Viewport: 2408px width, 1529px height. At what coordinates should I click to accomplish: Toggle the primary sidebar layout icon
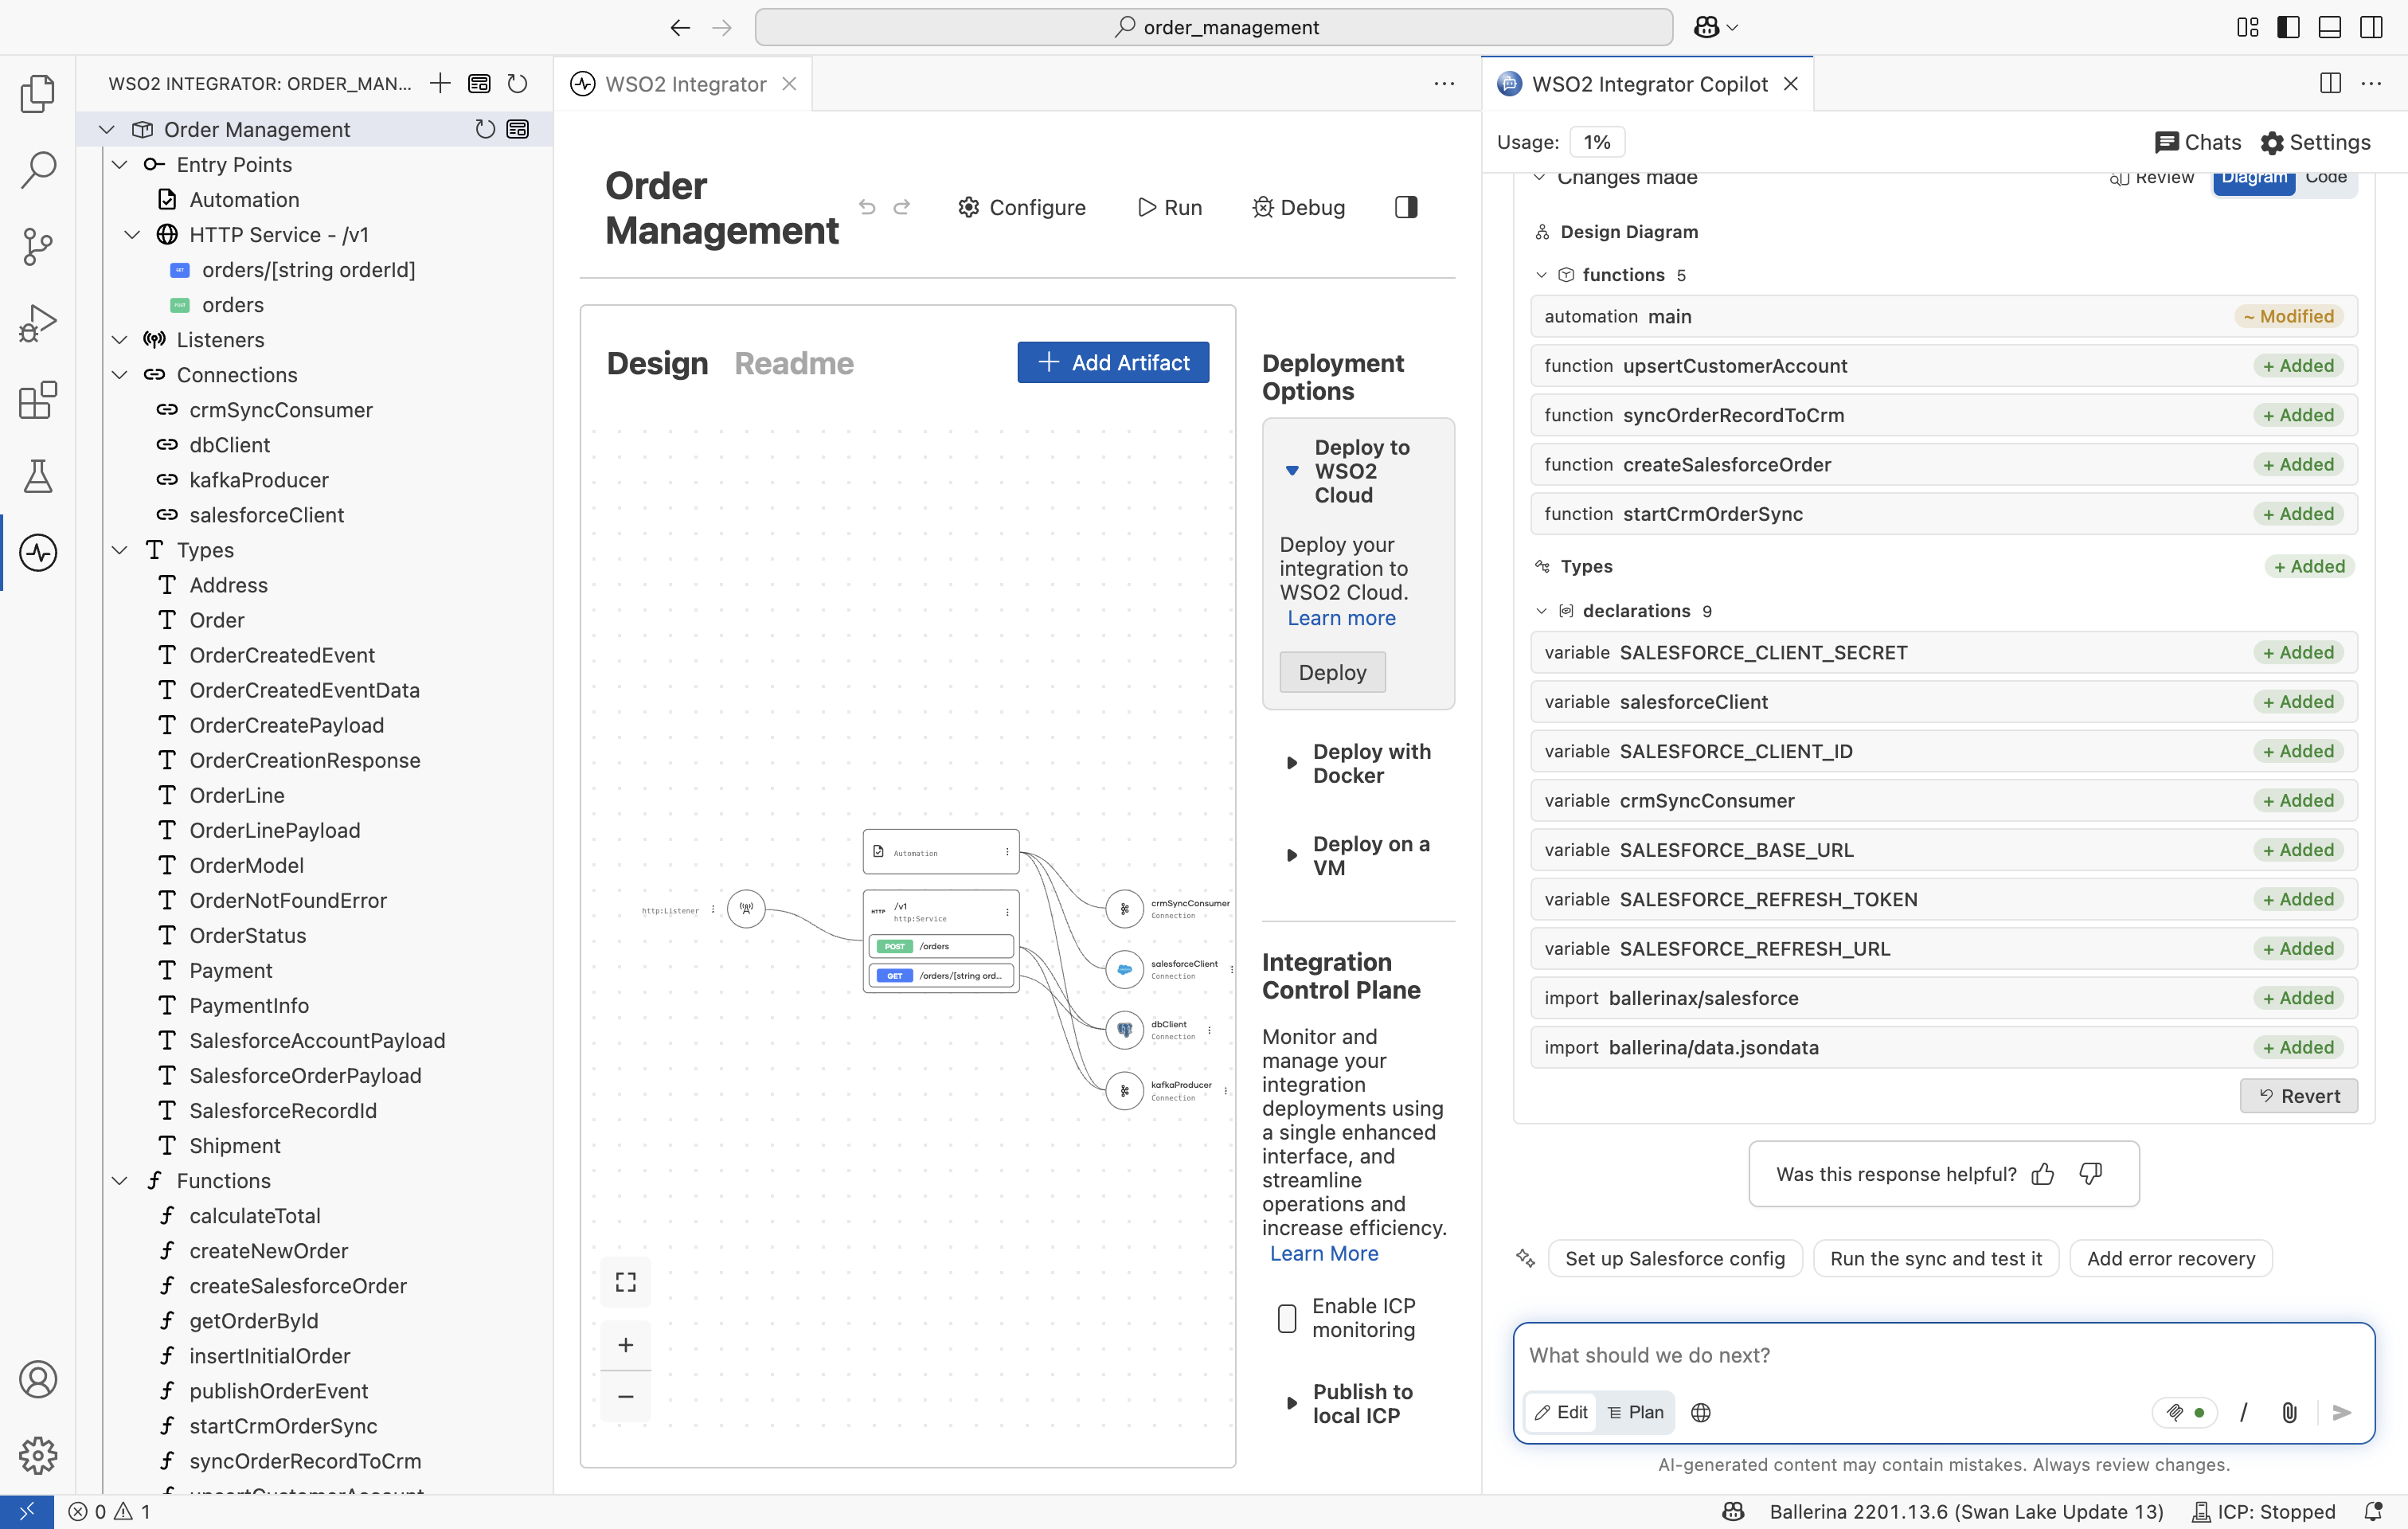(x=2288, y=27)
